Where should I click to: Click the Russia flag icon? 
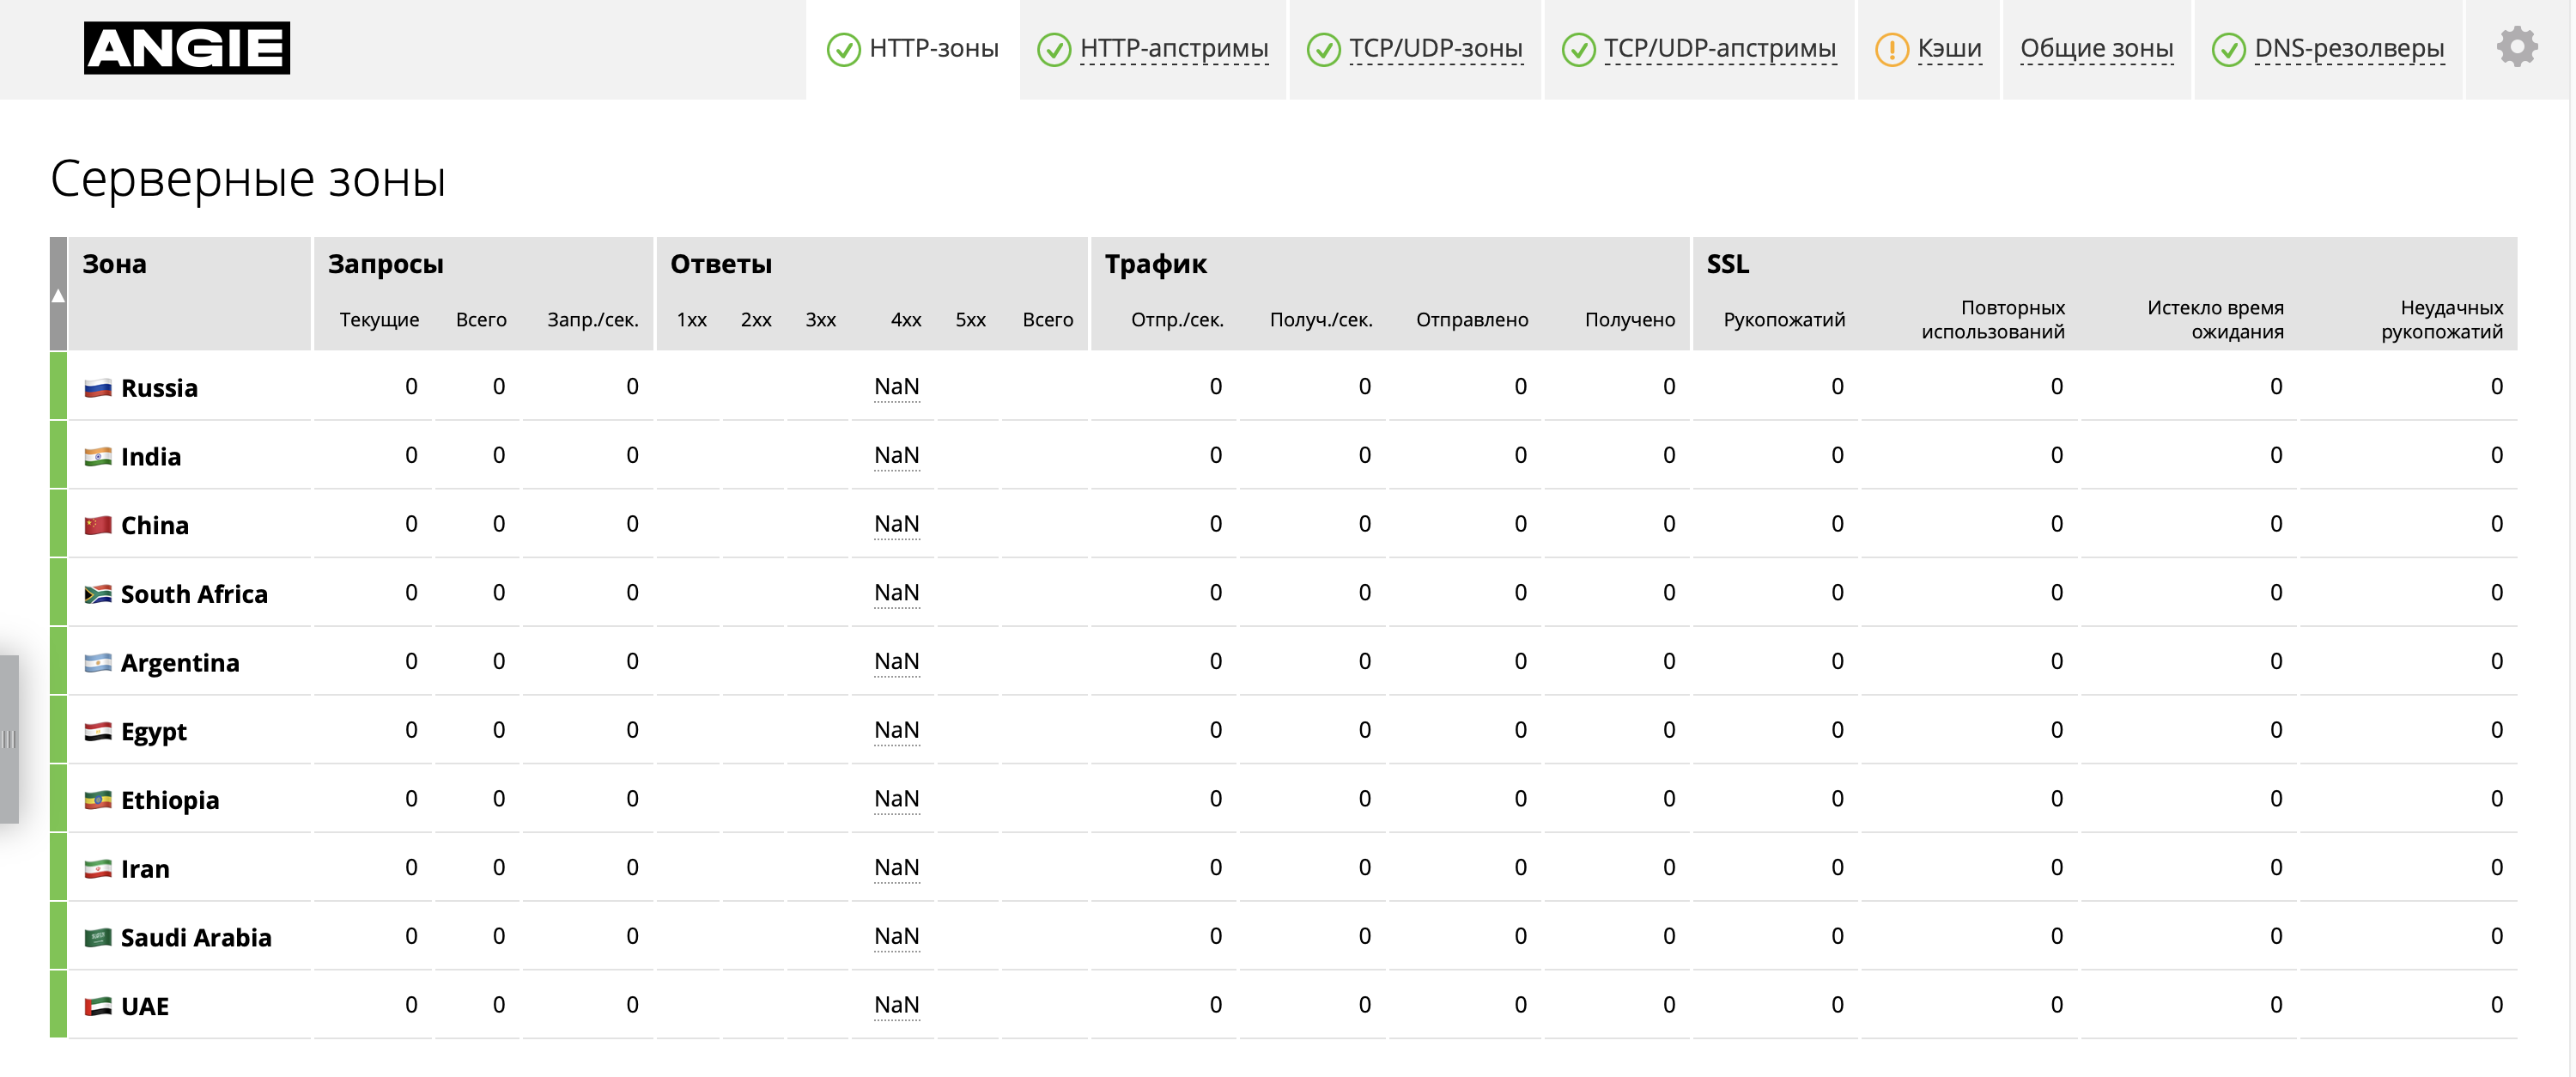pos(98,388)
